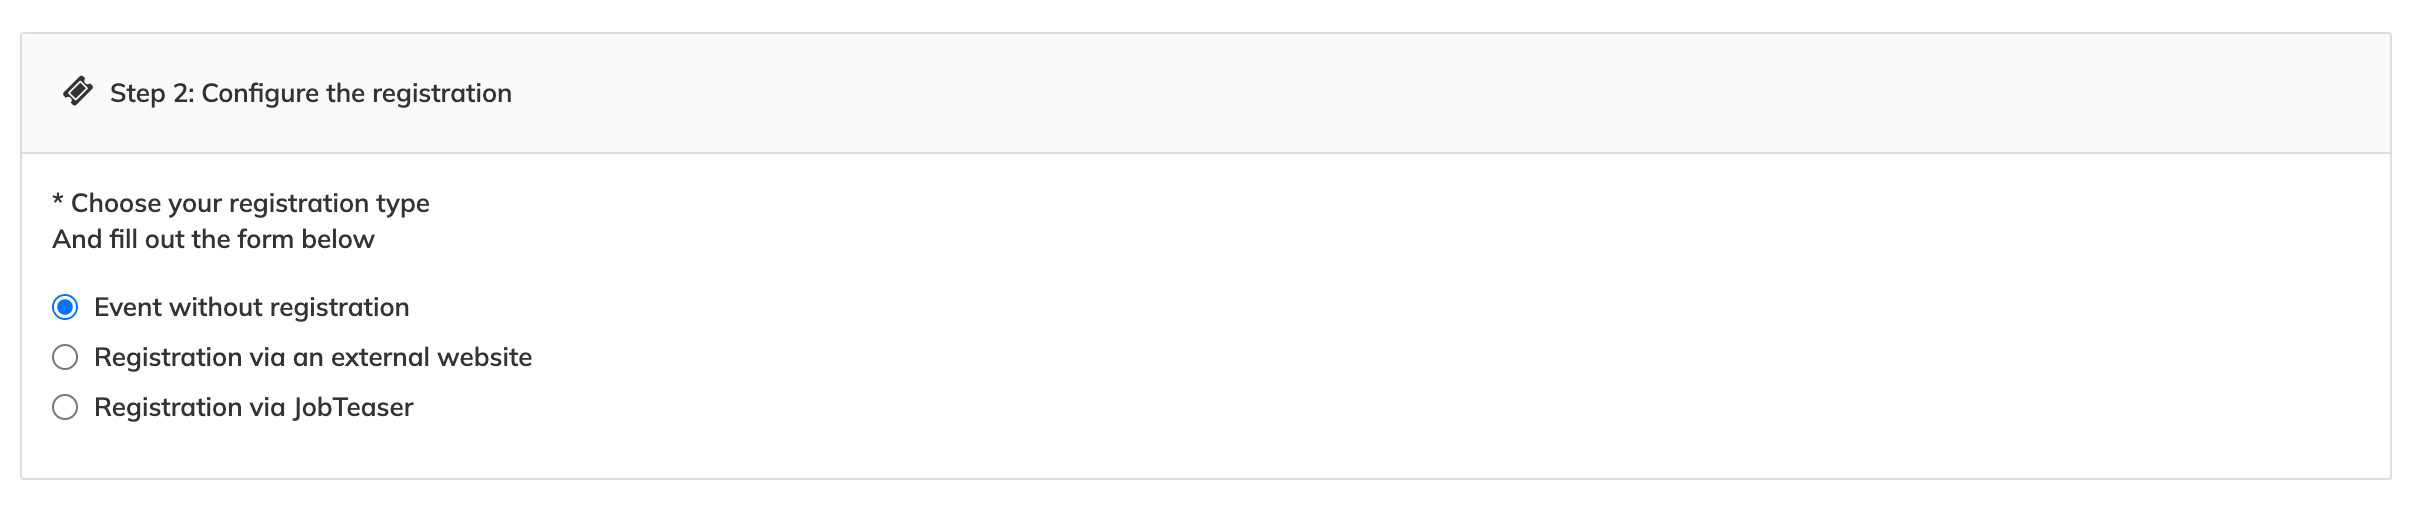Click the "Choose your registration type" field label
Image resolution: width=2414 pixels, height=510 pixels.
(249, 203)
